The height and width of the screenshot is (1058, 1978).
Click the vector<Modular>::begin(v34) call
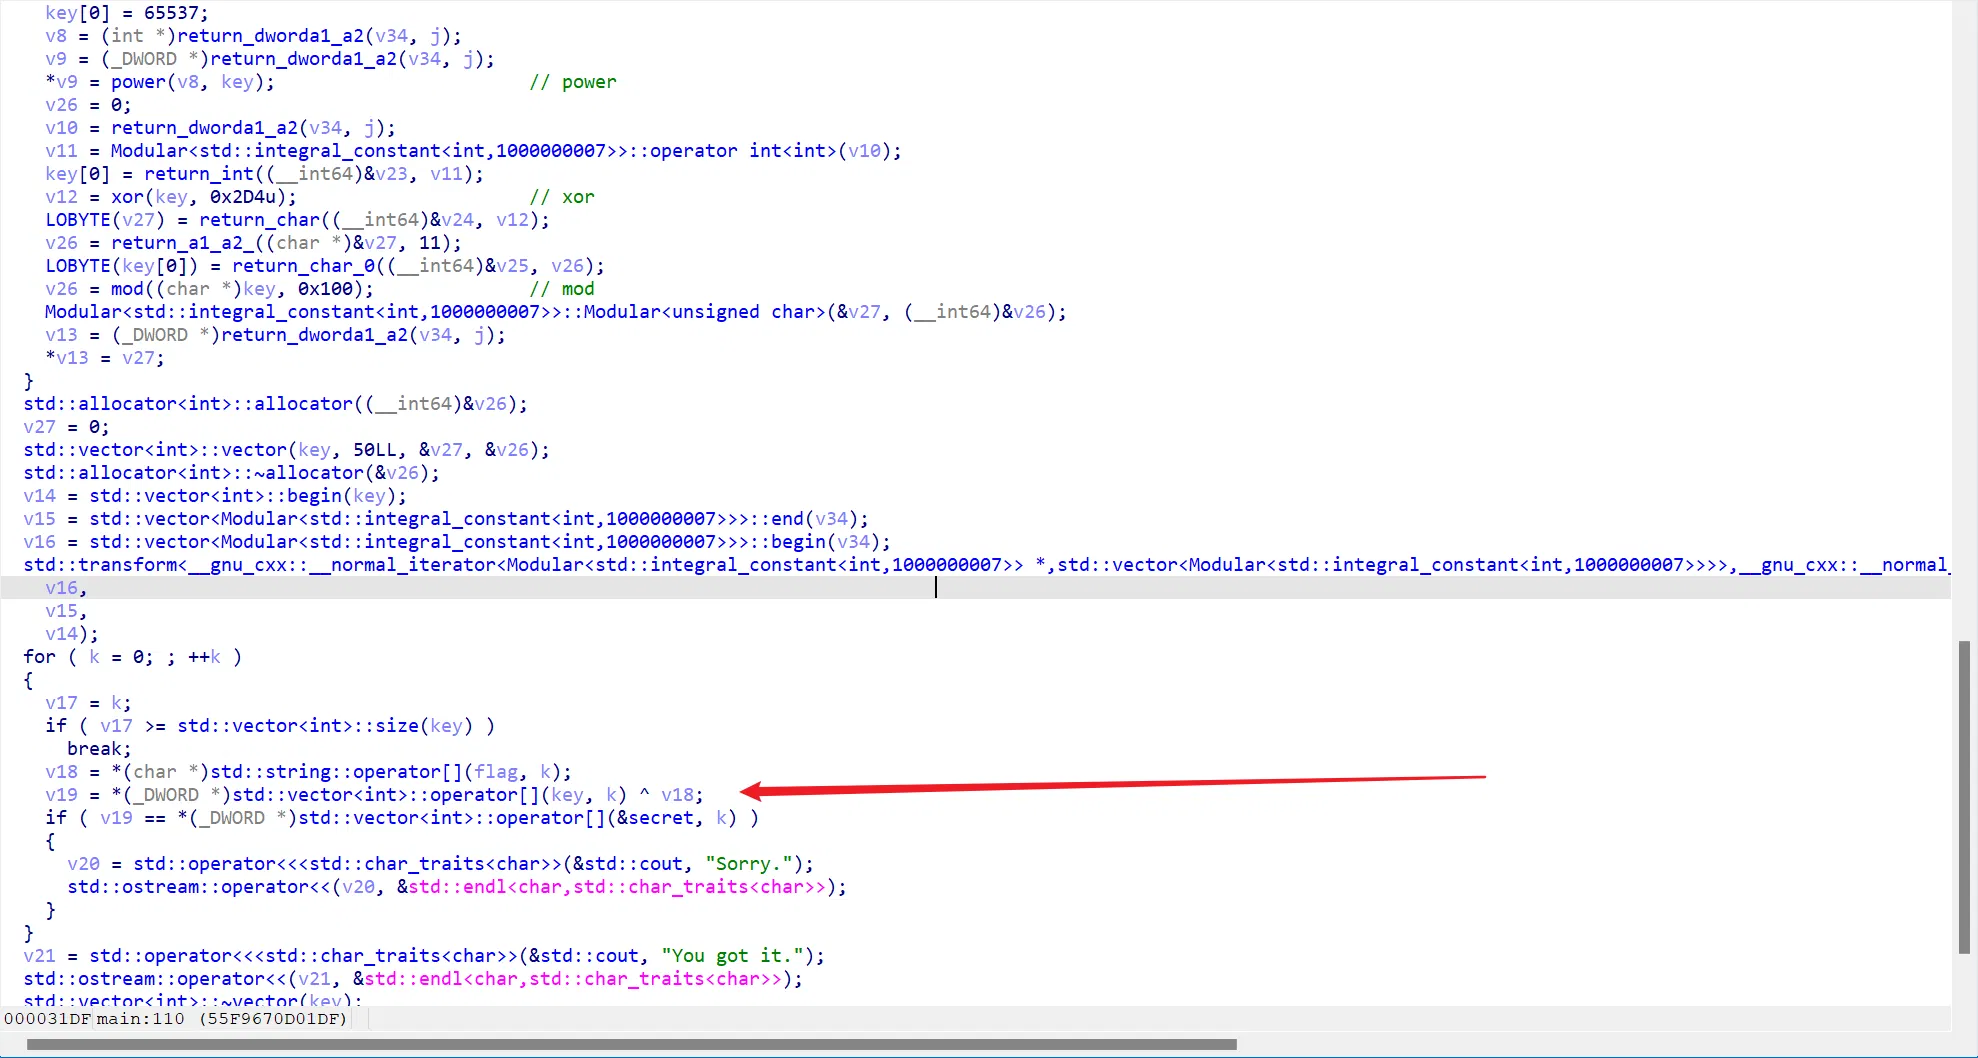pyautogui.click(x=489, y=542)
